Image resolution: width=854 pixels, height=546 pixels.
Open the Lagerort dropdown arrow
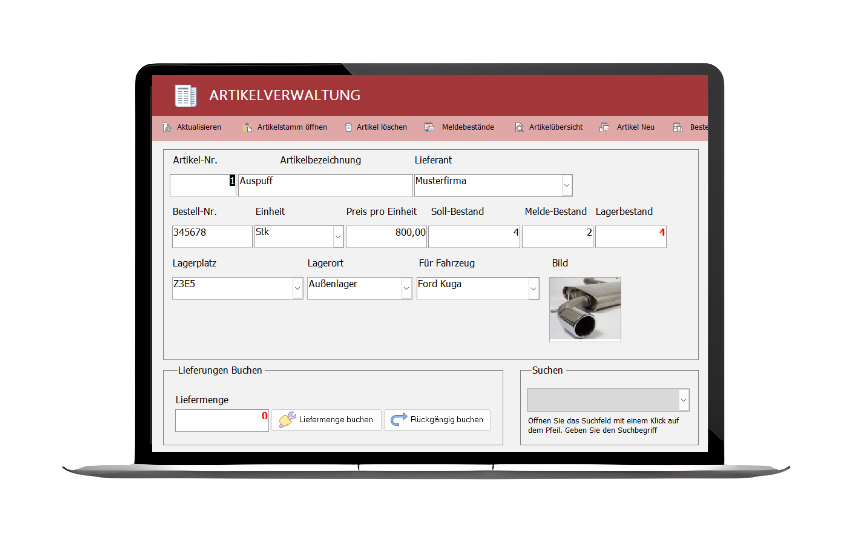click(x=406, y=288)
